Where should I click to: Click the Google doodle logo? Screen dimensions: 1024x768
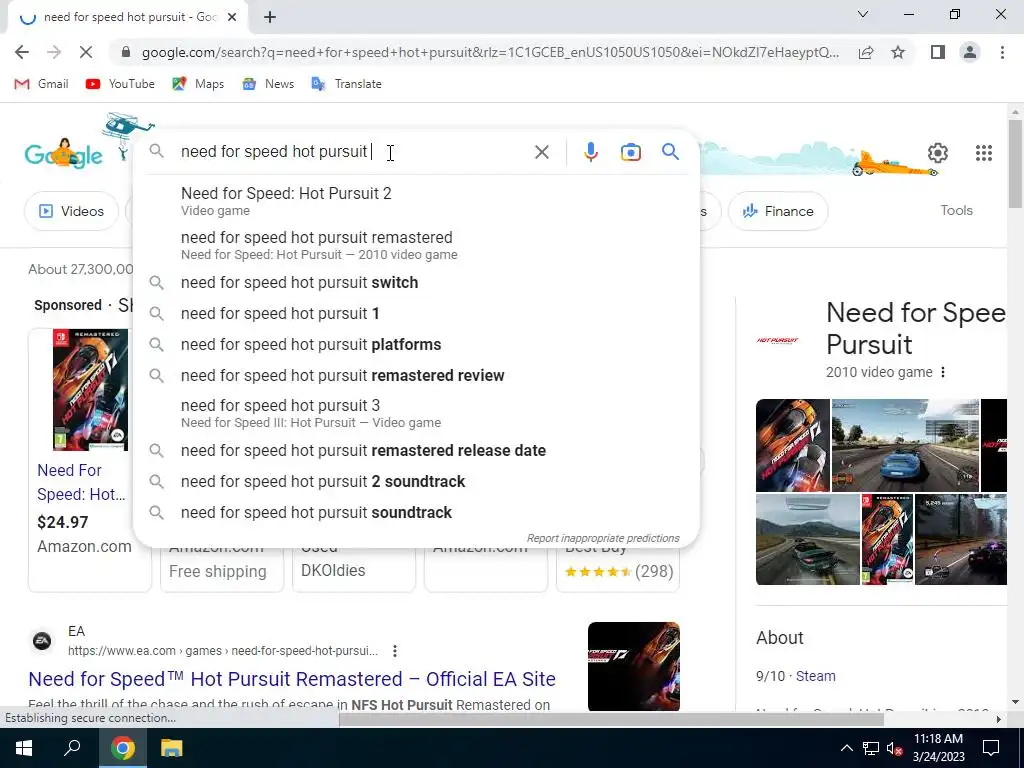tap(63, 154)
